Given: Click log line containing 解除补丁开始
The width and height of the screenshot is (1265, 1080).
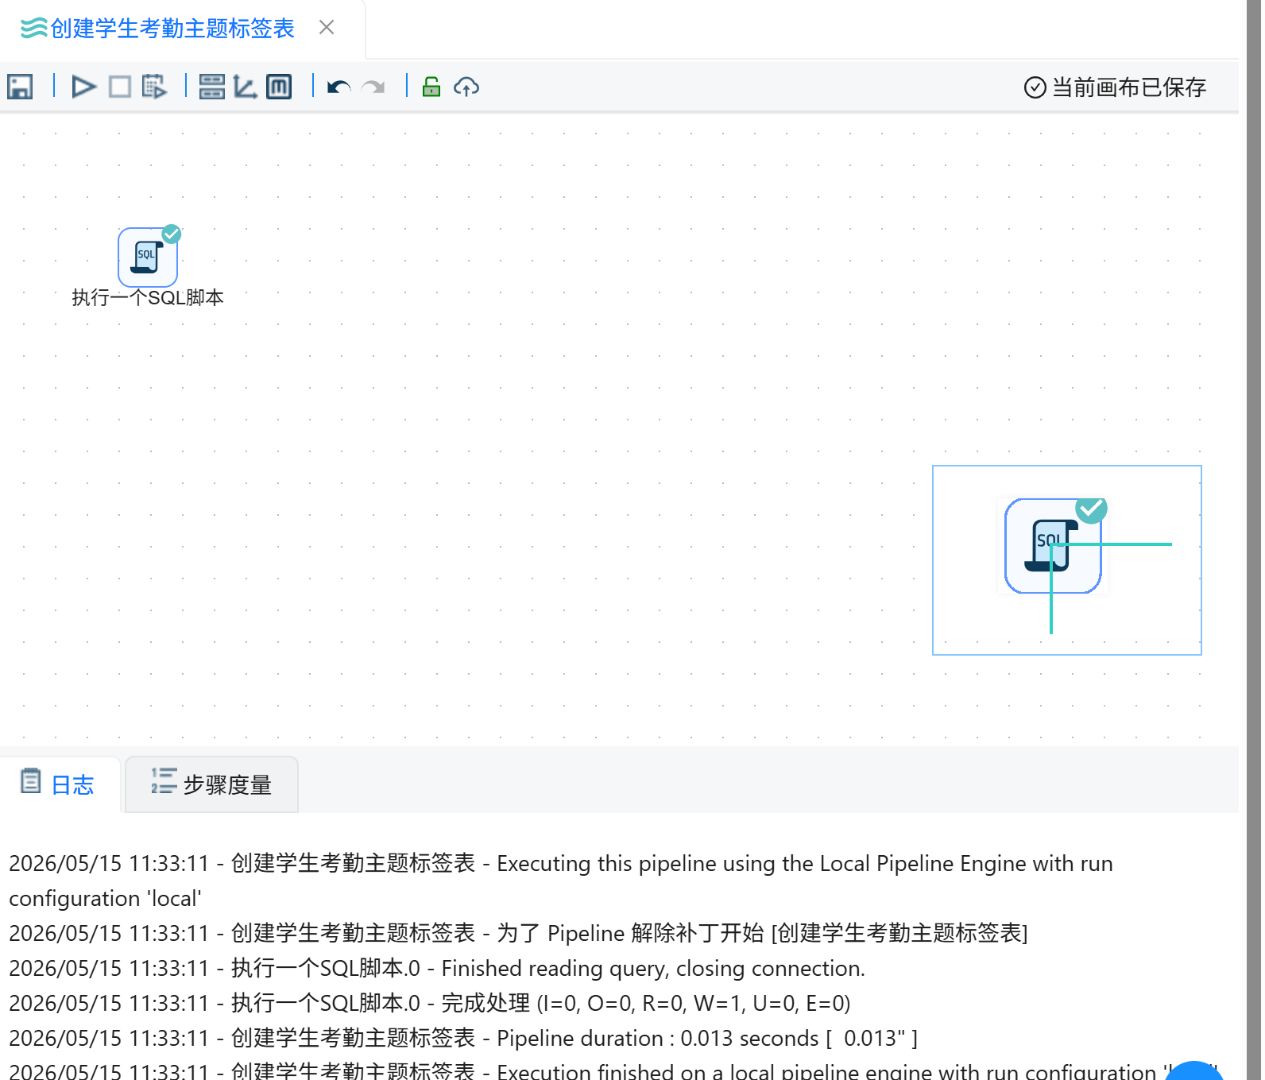Looking at the screenshot, I should click(518, 933).
